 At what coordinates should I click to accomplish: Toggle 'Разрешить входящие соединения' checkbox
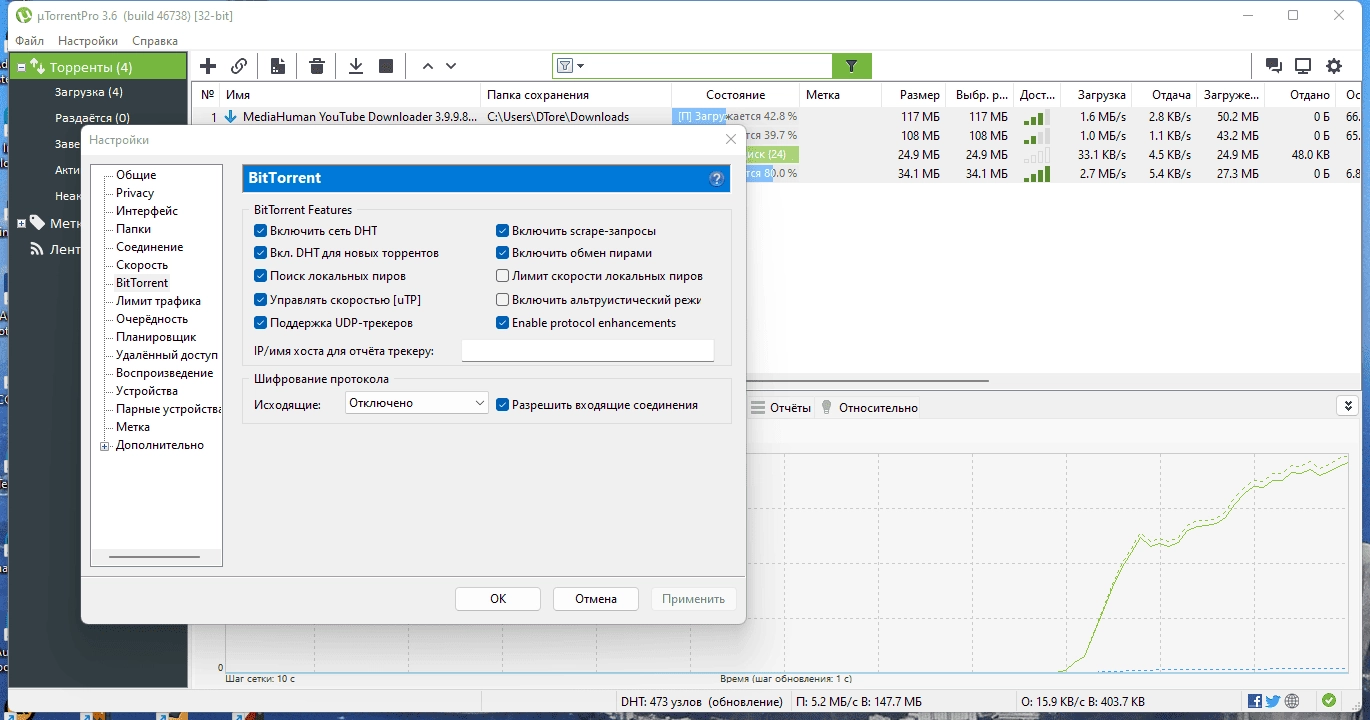[503, 405]
